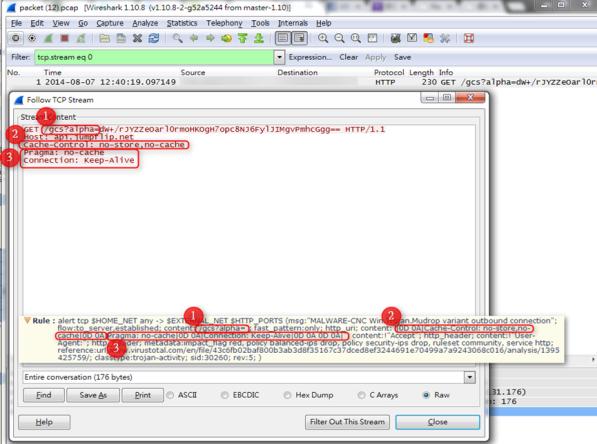This screenshot has height=444, width=597.
Task: Open Entire conversation direction dropdown
Action: coord(470,377)
